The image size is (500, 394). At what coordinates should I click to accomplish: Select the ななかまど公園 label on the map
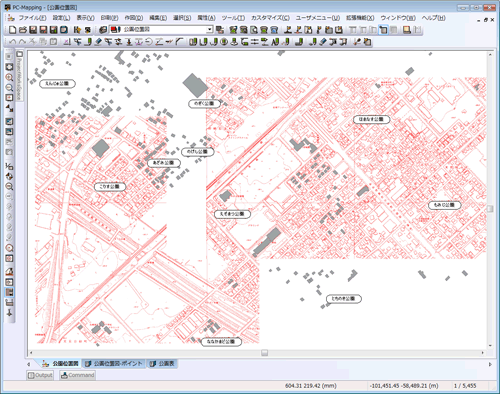coord(221,342)
